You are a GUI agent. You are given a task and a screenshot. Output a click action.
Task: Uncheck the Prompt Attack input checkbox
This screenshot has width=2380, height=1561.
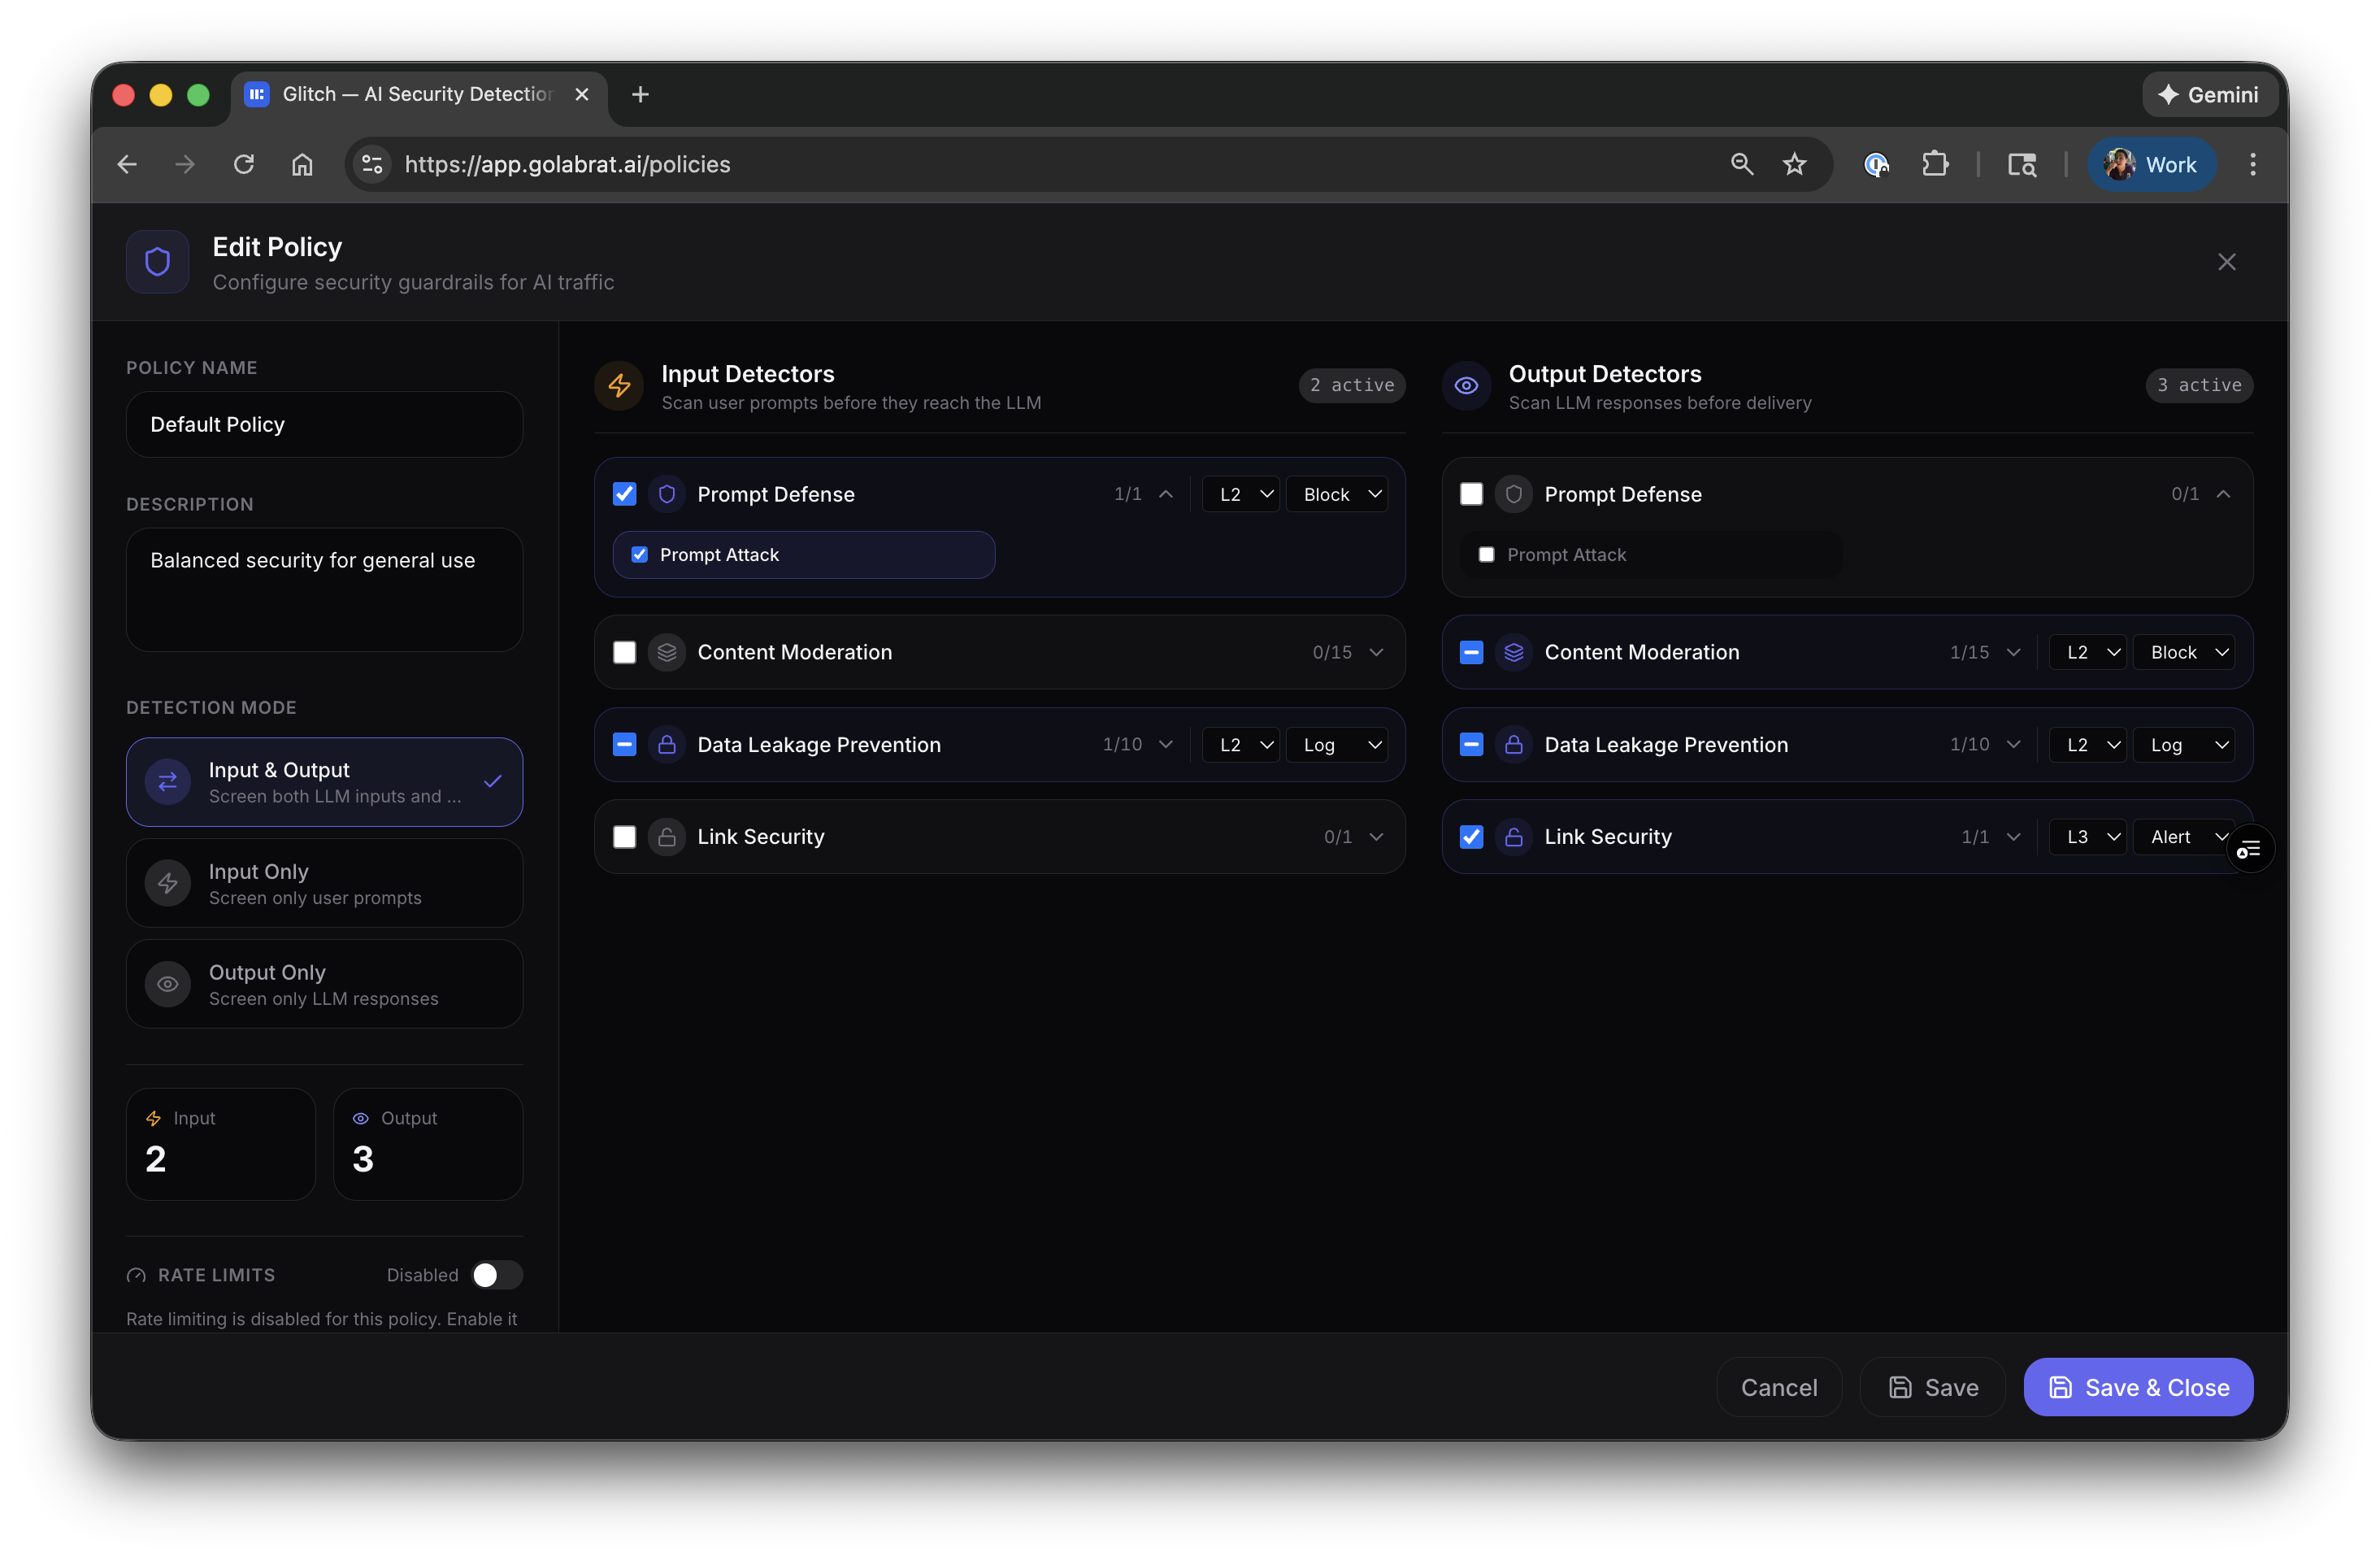point(640,554)
